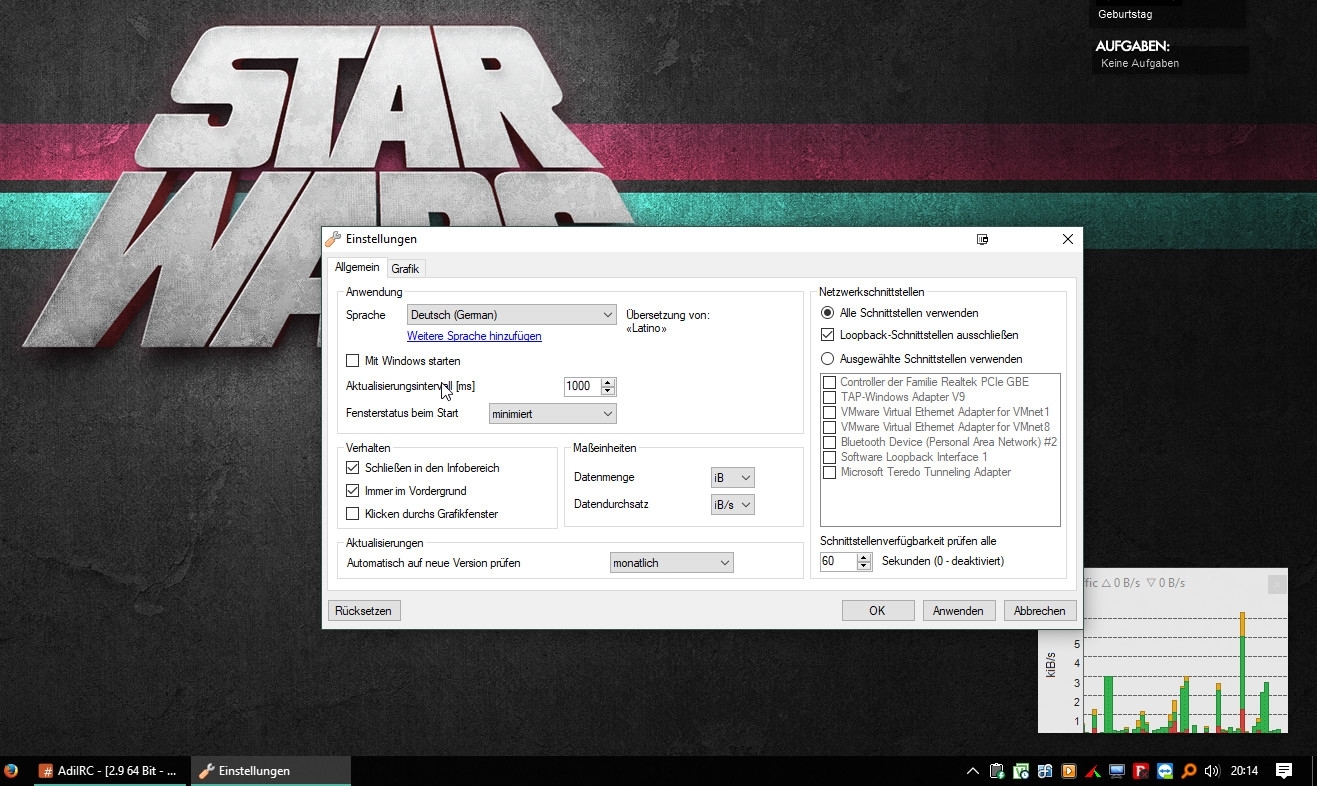Click the 'Weitere Sprache hinzufügen' link

tap(474, 336)
